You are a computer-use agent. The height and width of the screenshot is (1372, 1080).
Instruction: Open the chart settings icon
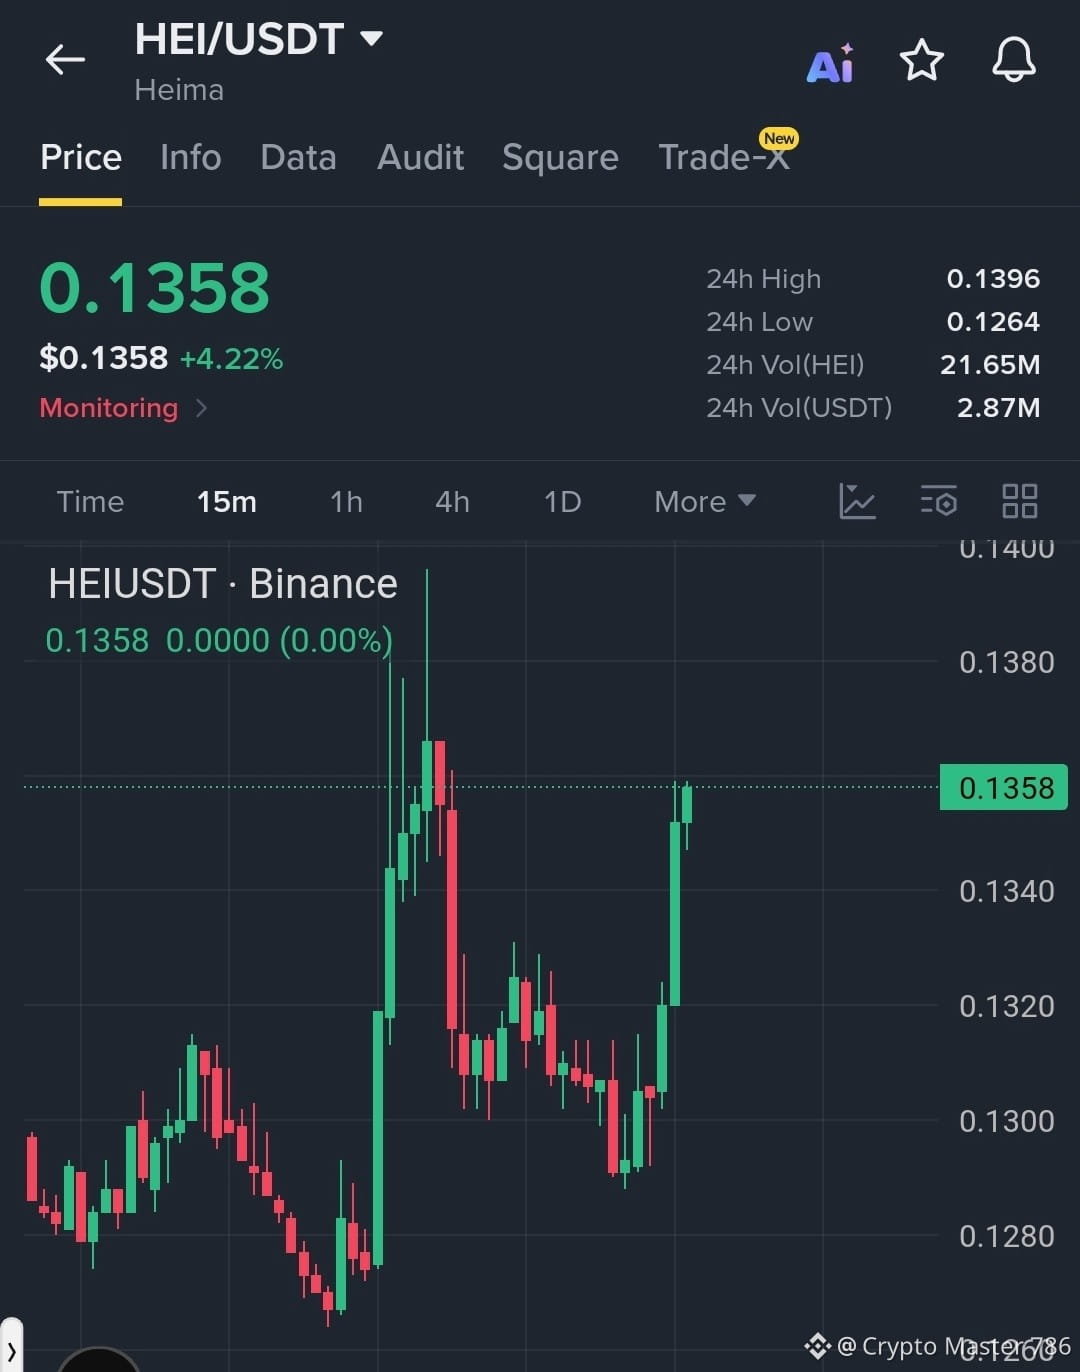click(939, 501)
